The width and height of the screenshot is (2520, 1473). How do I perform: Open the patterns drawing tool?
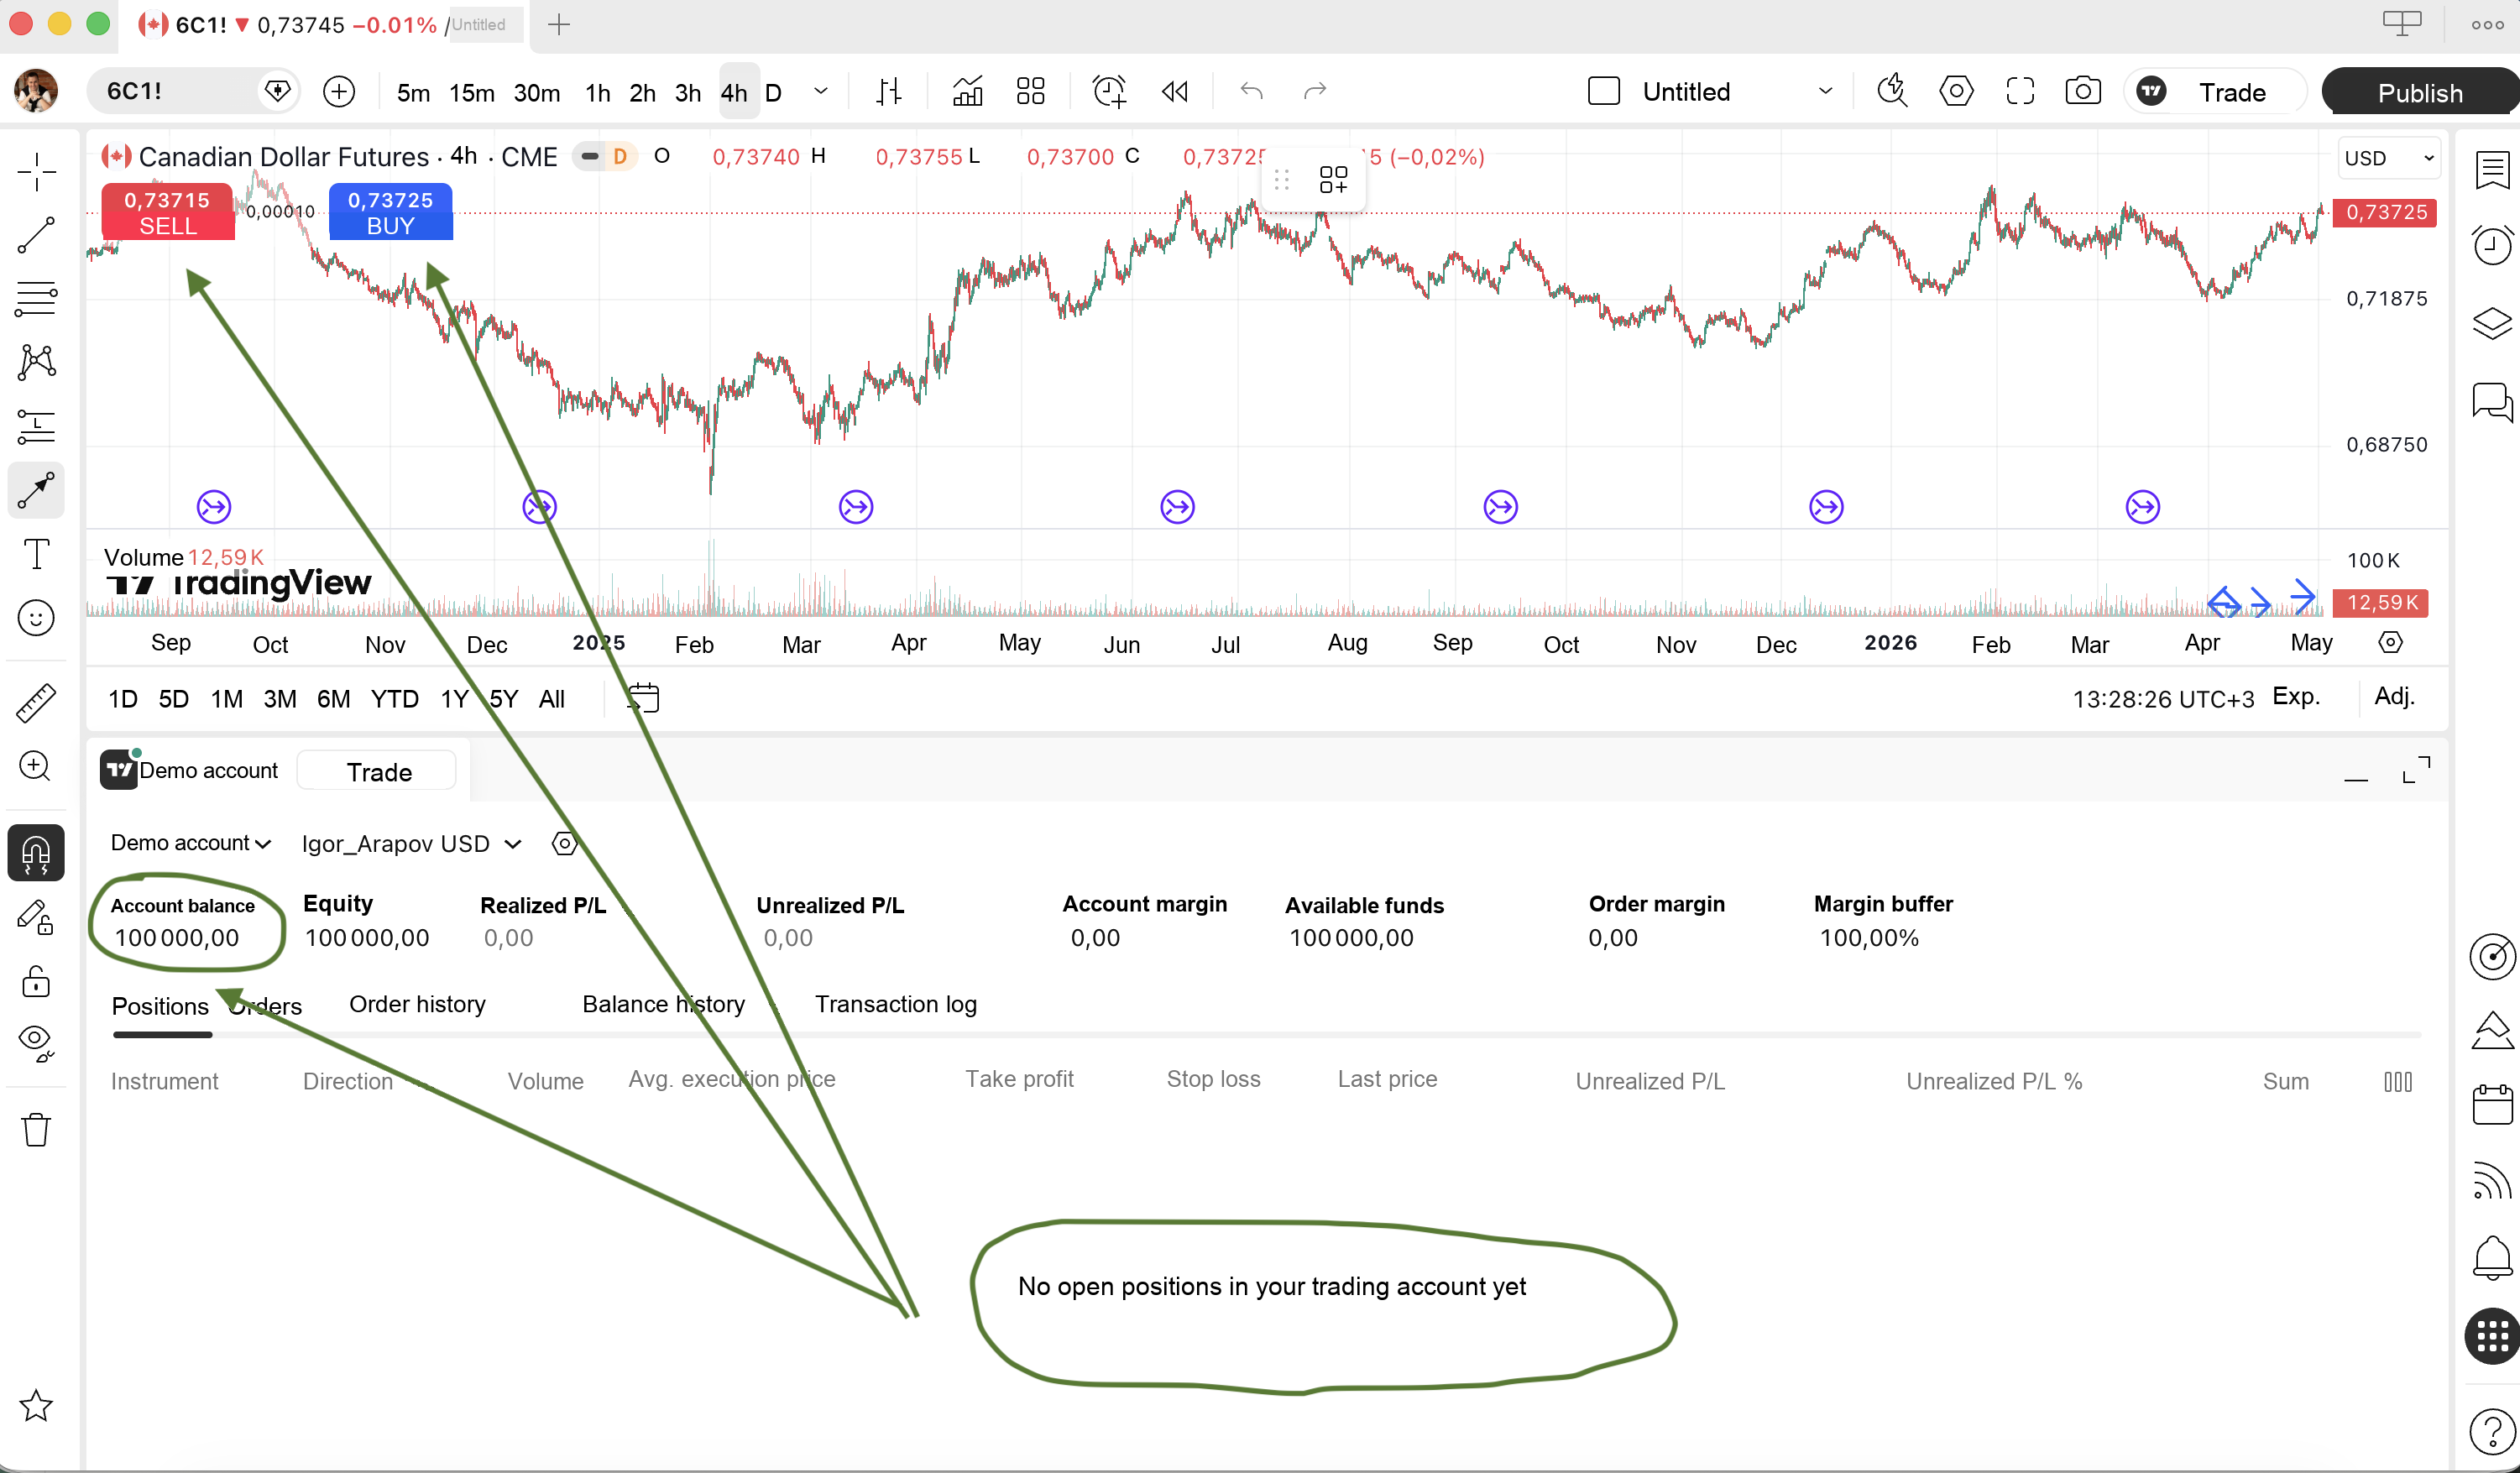click(x=37, y=362)
